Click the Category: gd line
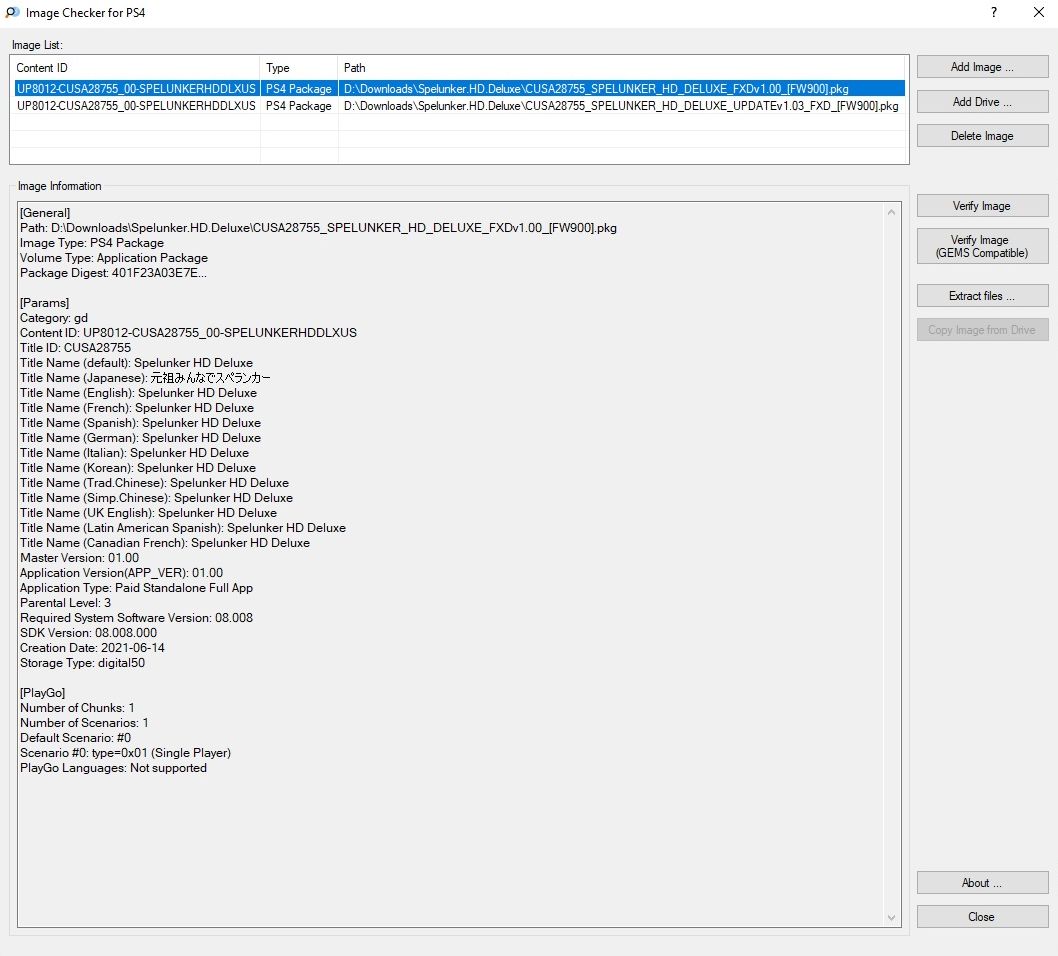1058x956 pixels. (x=54, y=318)
